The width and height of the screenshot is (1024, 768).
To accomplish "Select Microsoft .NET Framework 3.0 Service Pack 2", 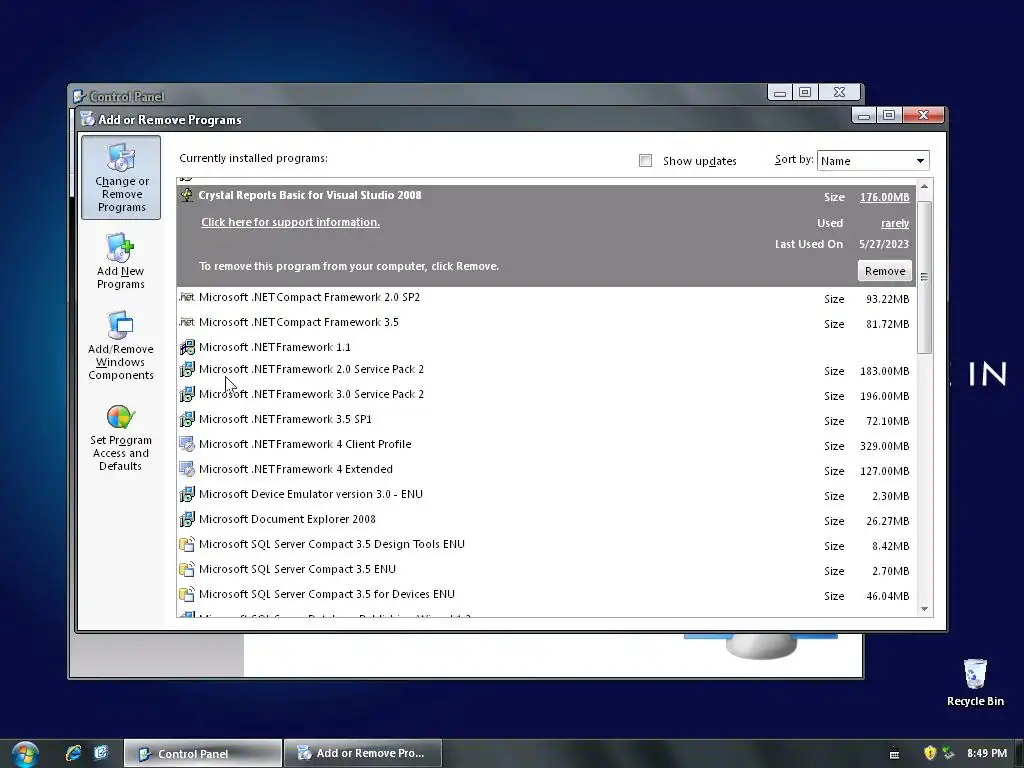I will click(x=311, y=394).
